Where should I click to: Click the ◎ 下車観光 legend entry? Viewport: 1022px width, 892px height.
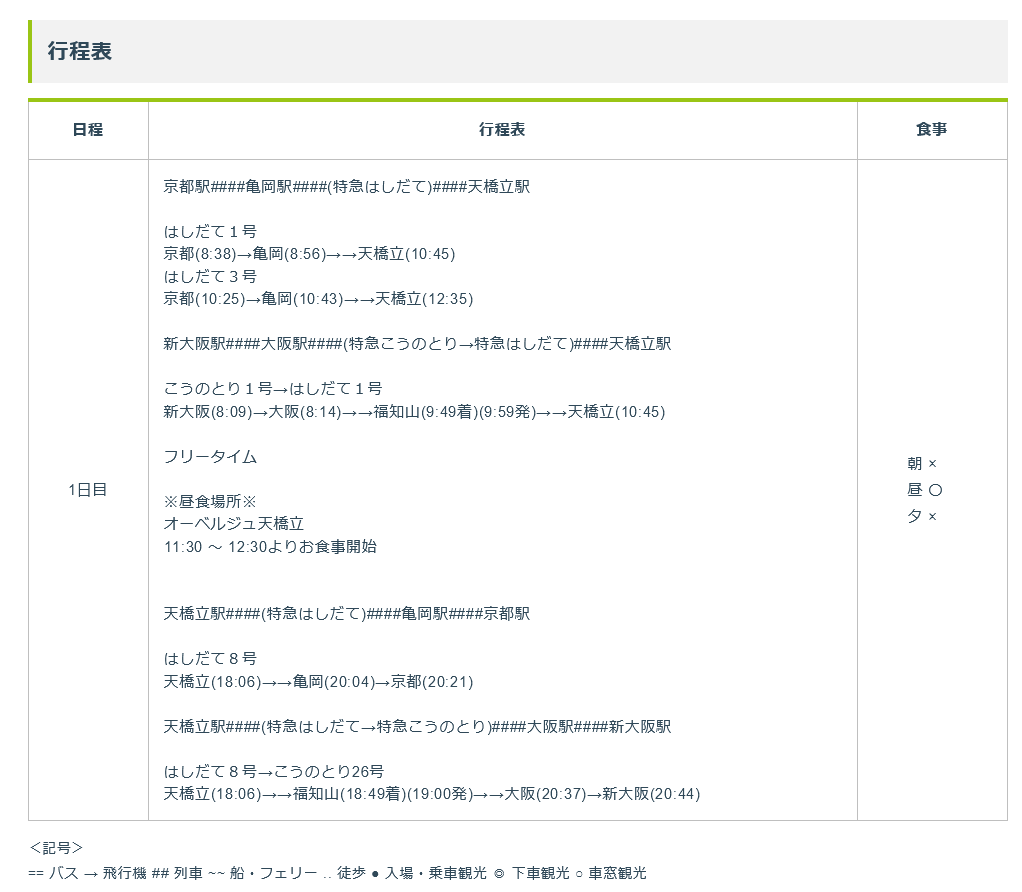coord(531,873)
